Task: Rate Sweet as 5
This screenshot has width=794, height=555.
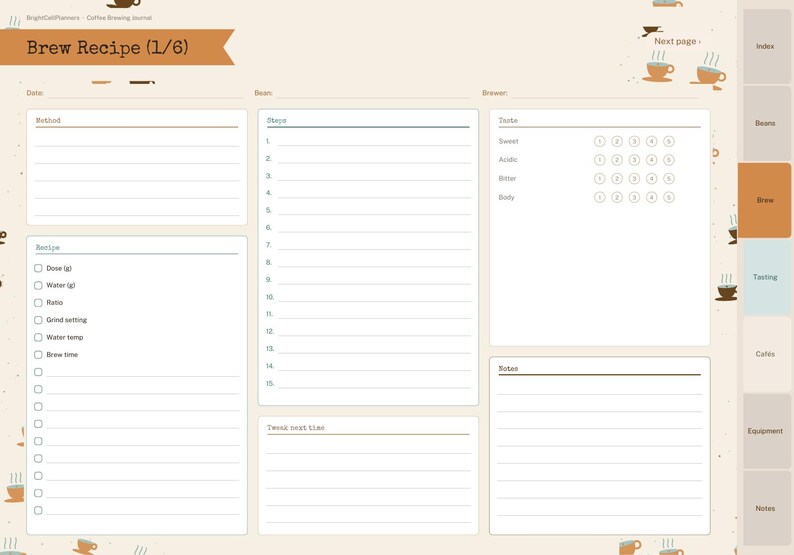Action: coord(668,141)
